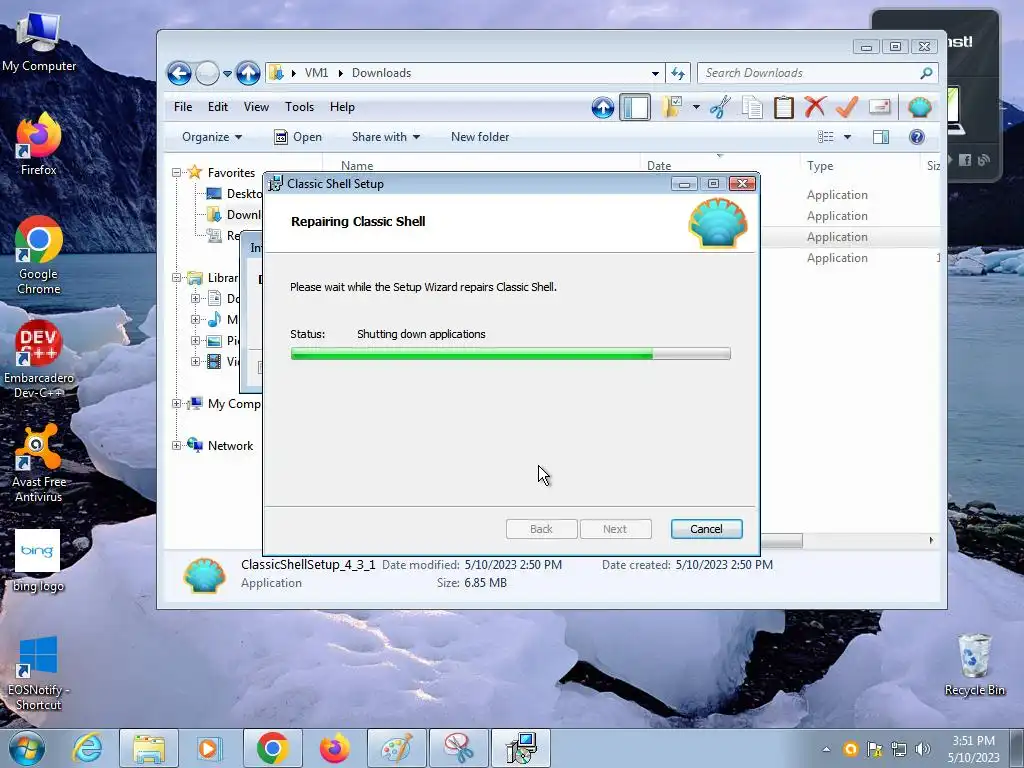Collapse the Libraries tree node
This screenshot has width=1024, height=768.
point(176,278)
